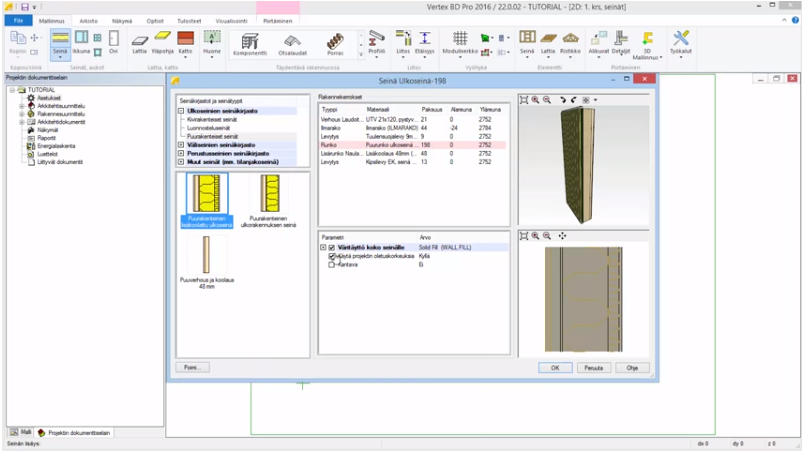The width and height of the screenshot is (802, 452).
Task: Toggle the Väritäyttö koko seinälle checkbox
Action: [x=331, y=247]
